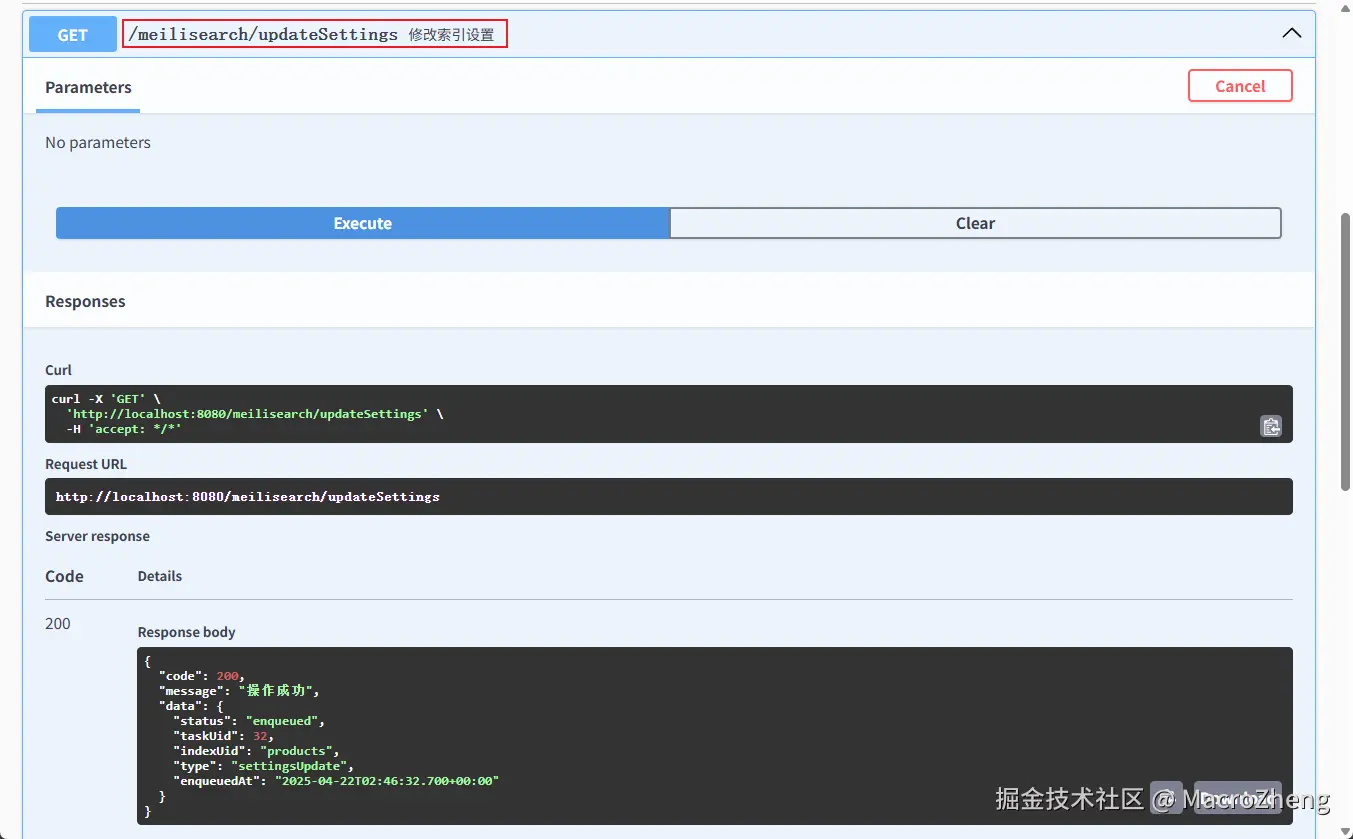This screenshot has width=1353, height=839.
Task: Clear the response with Clear button
Action: 975,223
